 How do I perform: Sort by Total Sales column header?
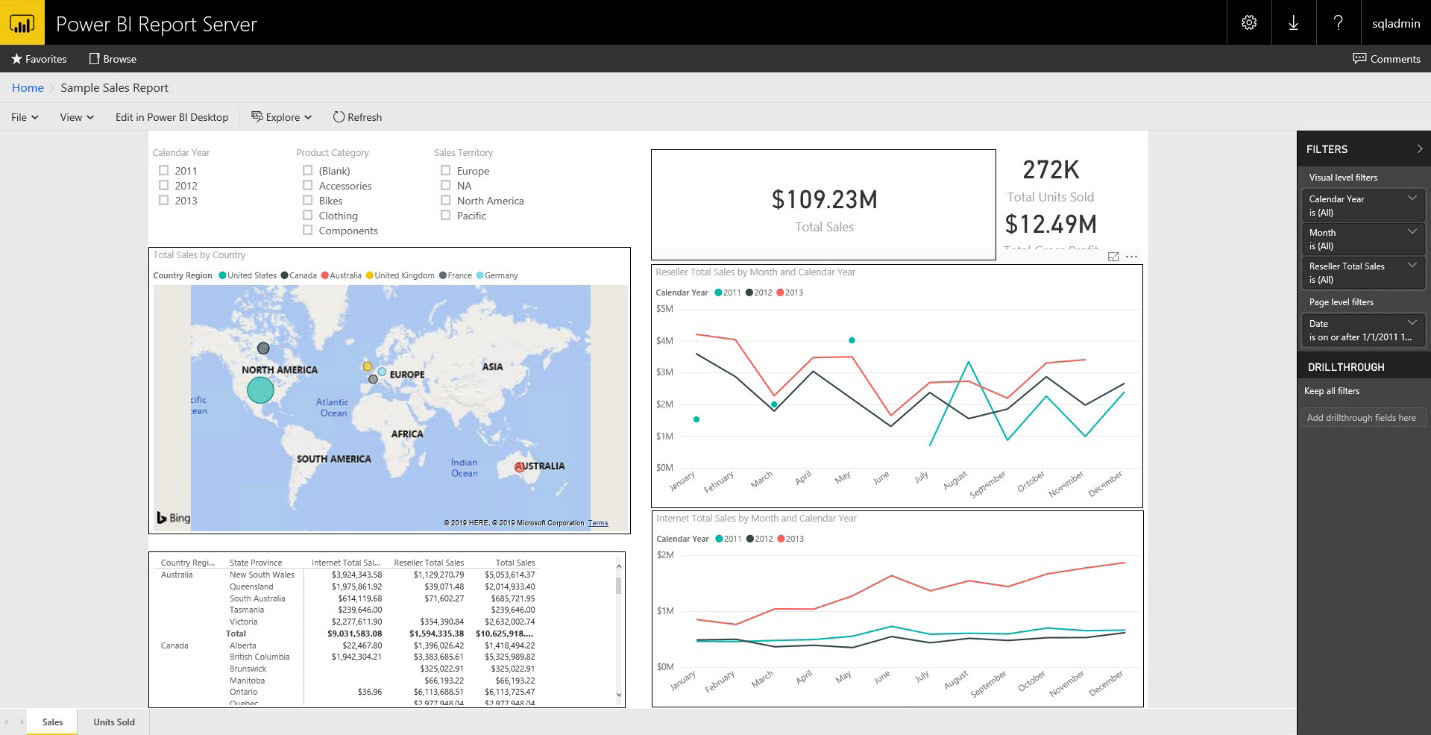[x=516, y=563]
